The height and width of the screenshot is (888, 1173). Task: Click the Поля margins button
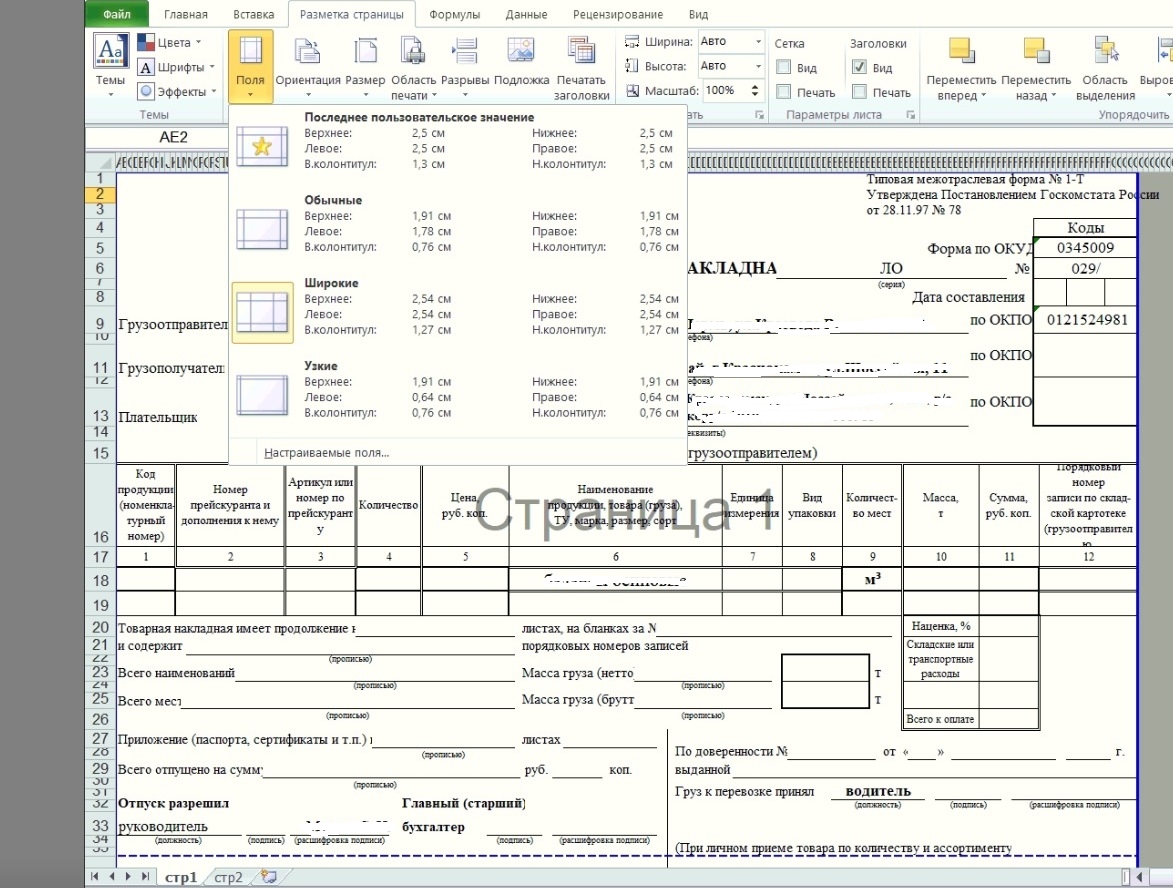pyautogui.click(x=250, y=66)
